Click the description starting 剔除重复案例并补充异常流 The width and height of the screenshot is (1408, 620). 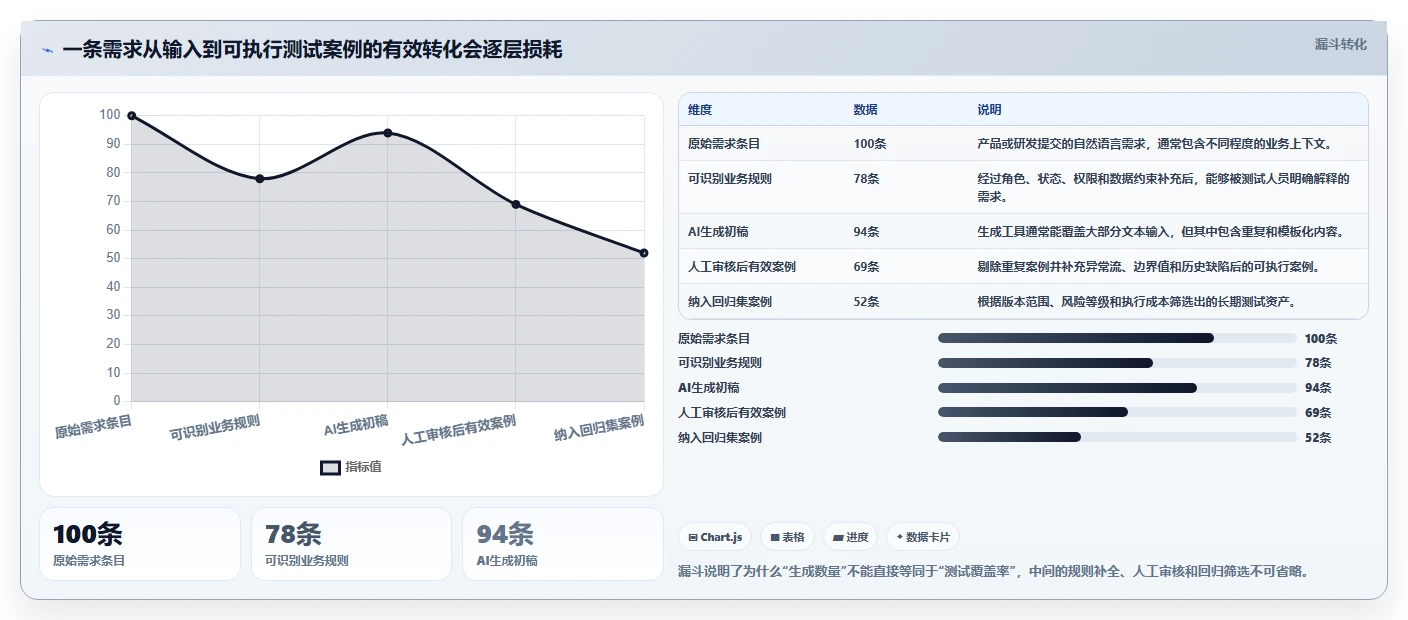1149,267
